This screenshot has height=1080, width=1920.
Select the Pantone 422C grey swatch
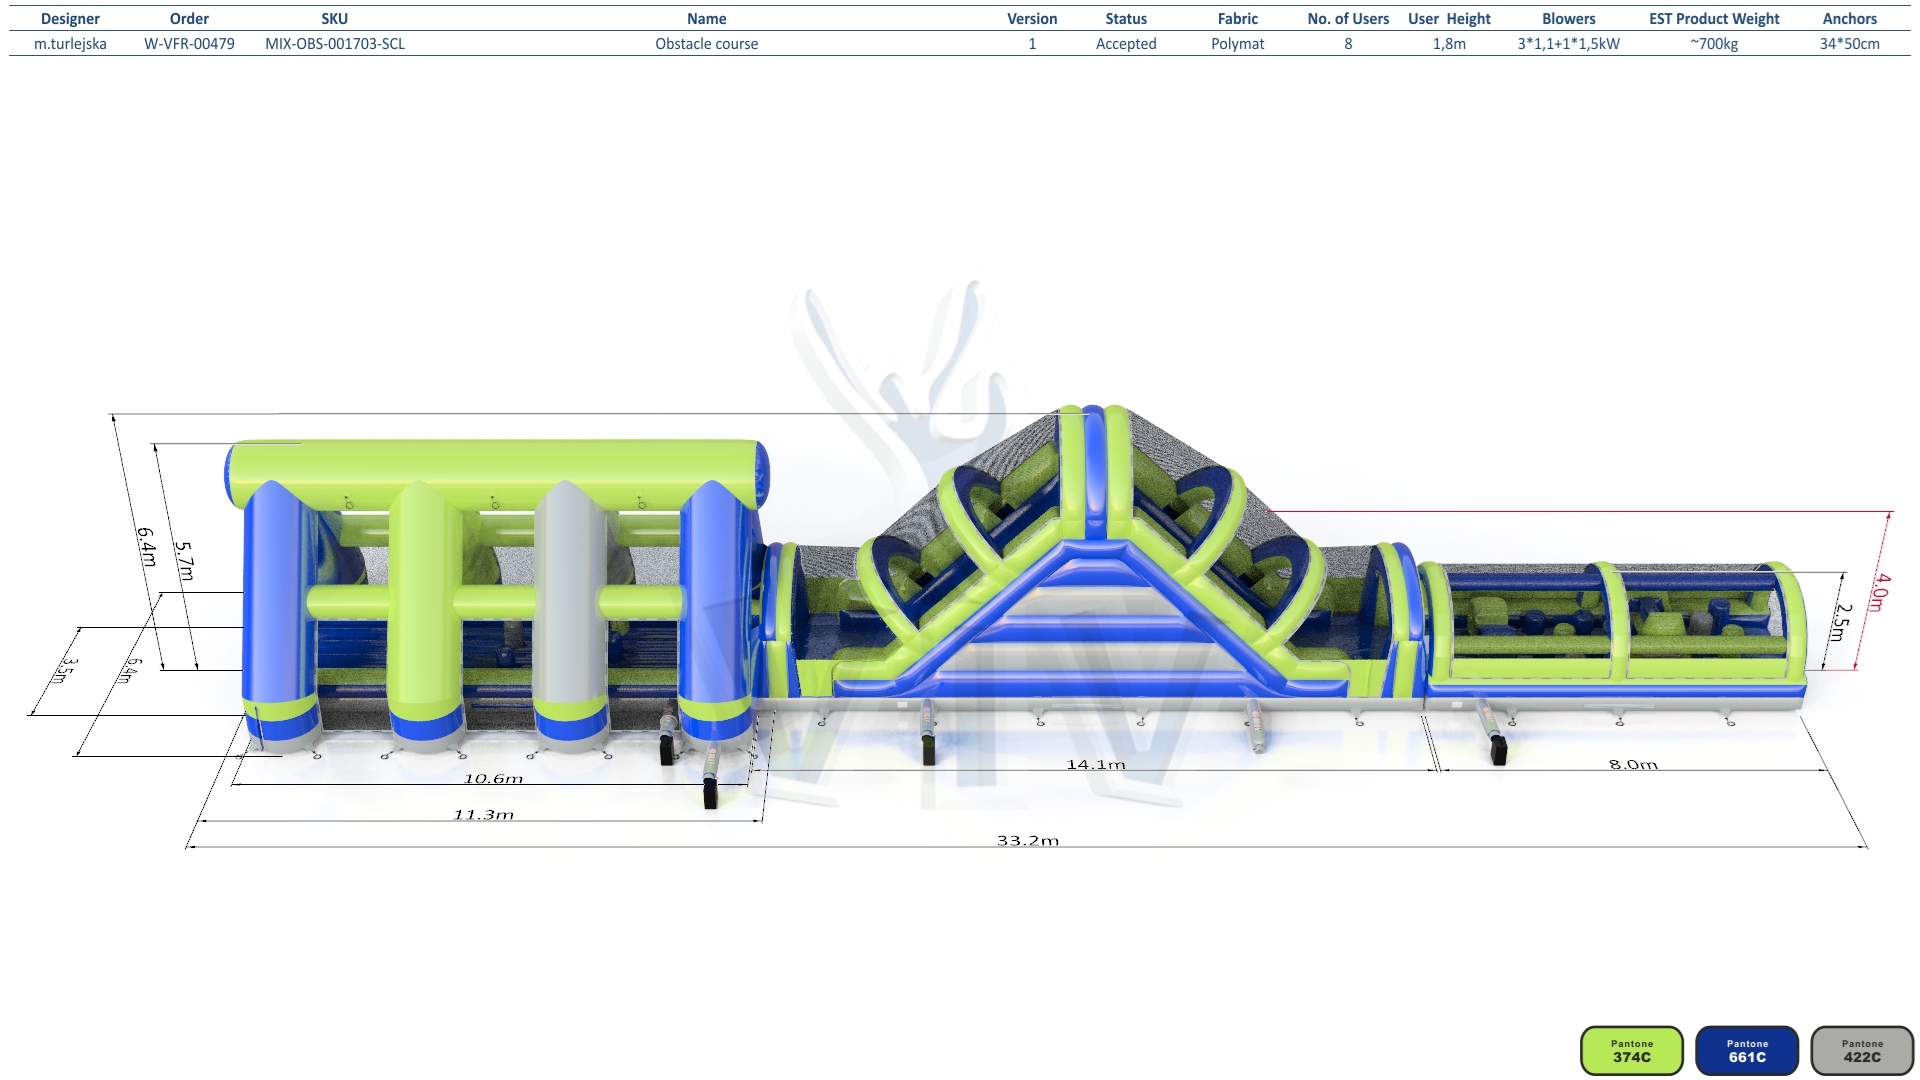(x=1862, y=1051)
